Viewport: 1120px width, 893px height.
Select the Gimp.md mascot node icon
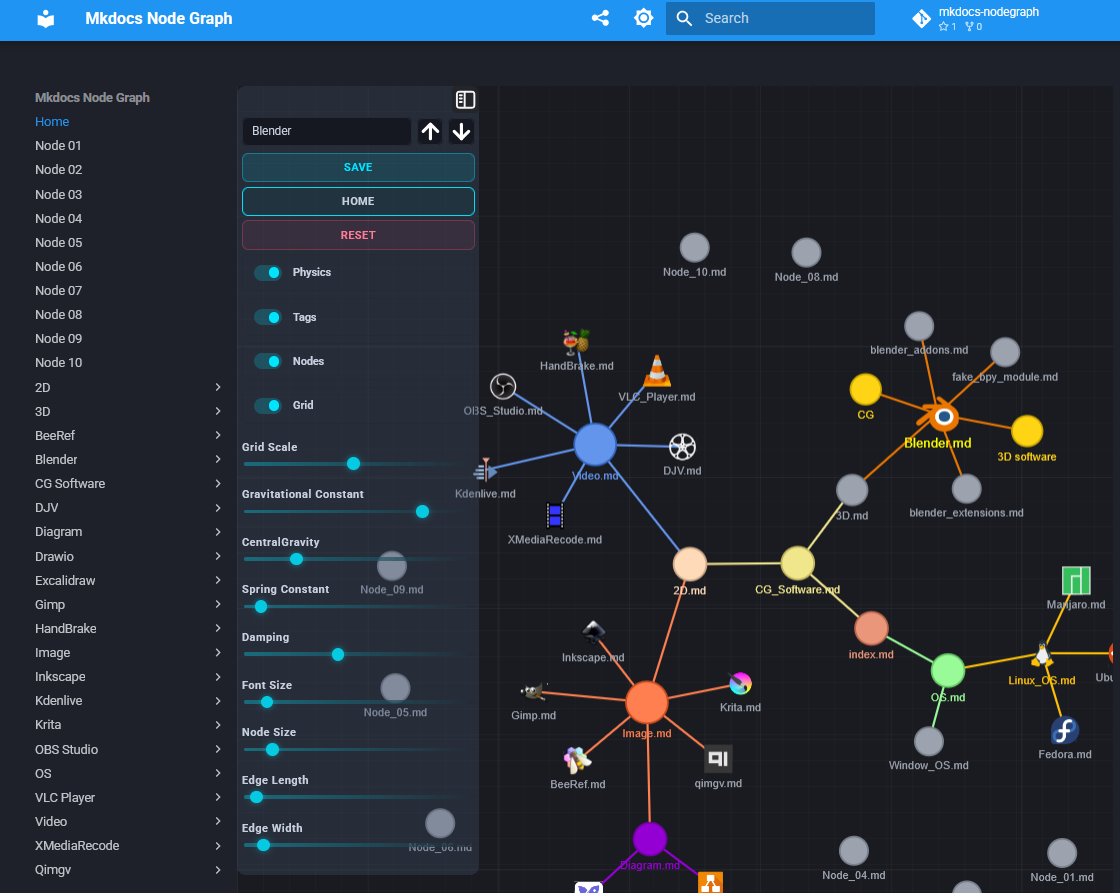point(533,691)
